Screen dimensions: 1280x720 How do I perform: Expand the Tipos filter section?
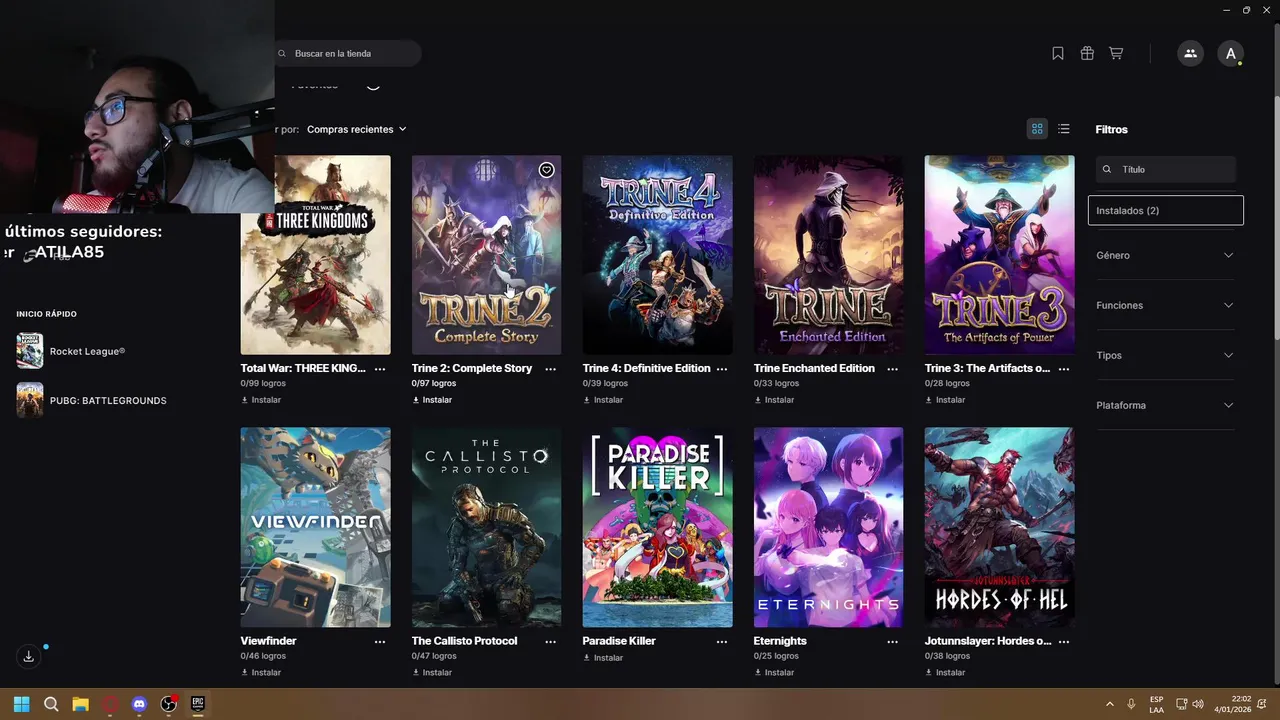[x=1166, y=355]
